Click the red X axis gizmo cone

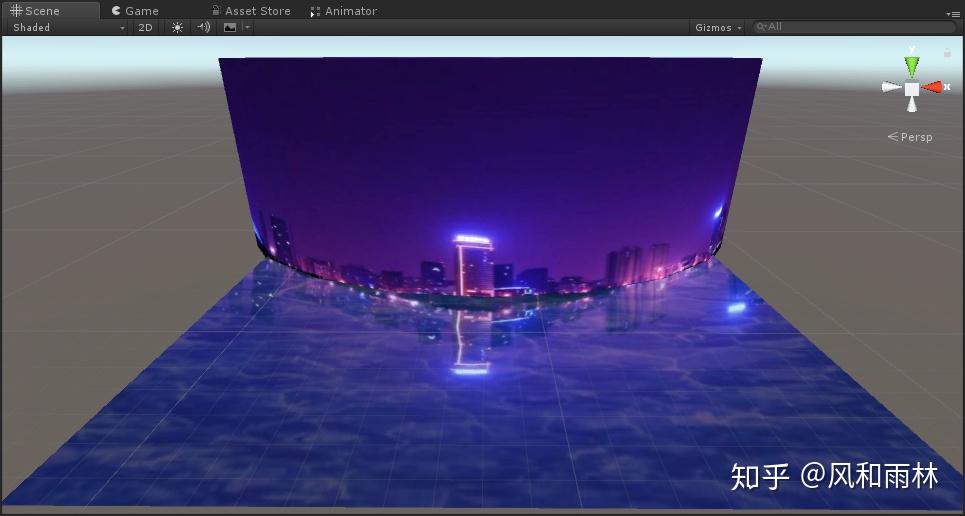(x=934, y=87)
